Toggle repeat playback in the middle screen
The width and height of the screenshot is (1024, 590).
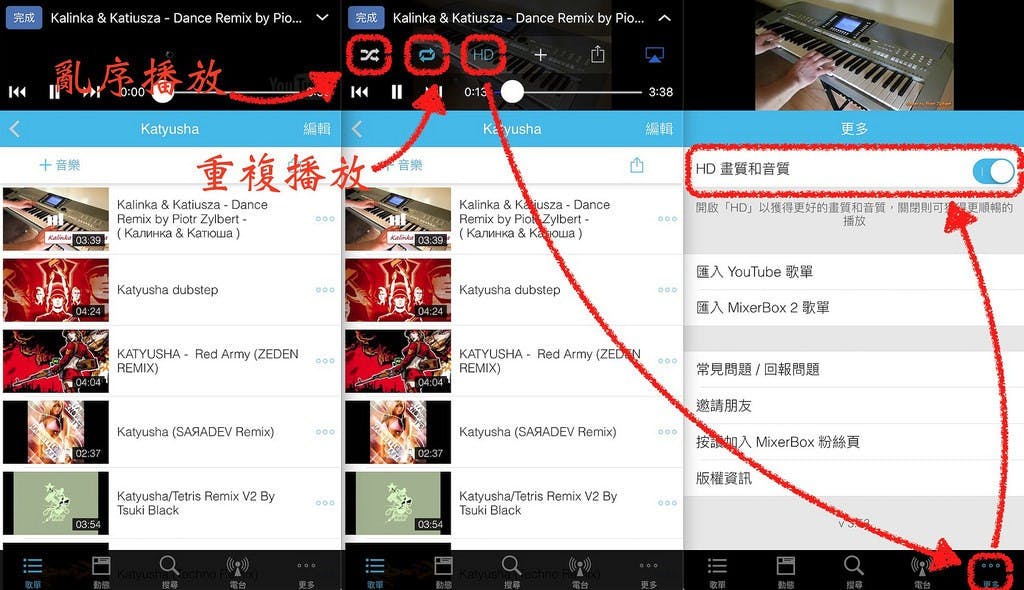tap(426, 55)
